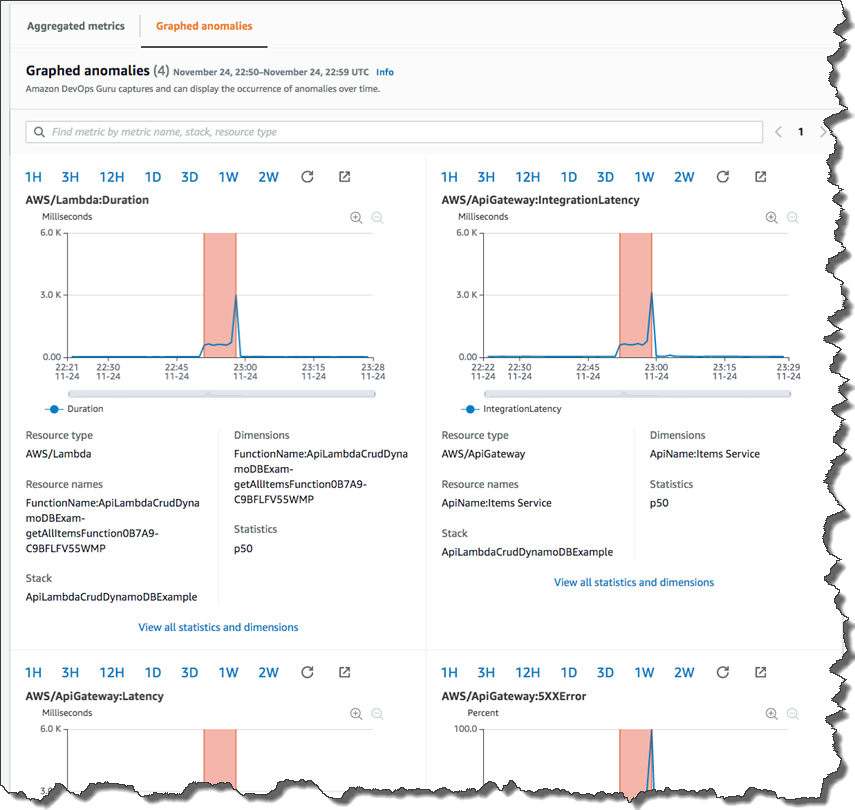Image resolution: width=855 pixels, height=810 pixels.
Task: Click the anomaly spike in the Lambda Duration chart
Action: tap(236, 326)
